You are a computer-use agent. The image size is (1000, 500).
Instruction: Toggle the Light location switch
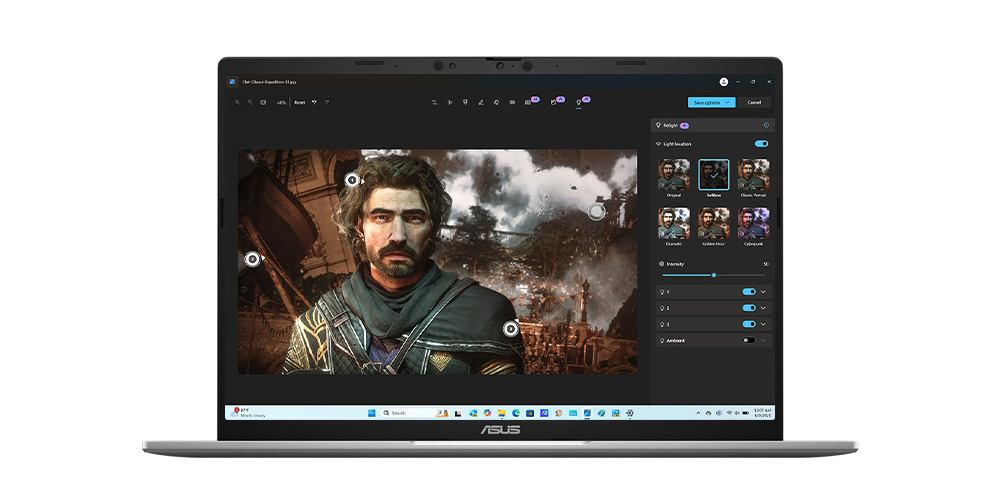[761, 144]
